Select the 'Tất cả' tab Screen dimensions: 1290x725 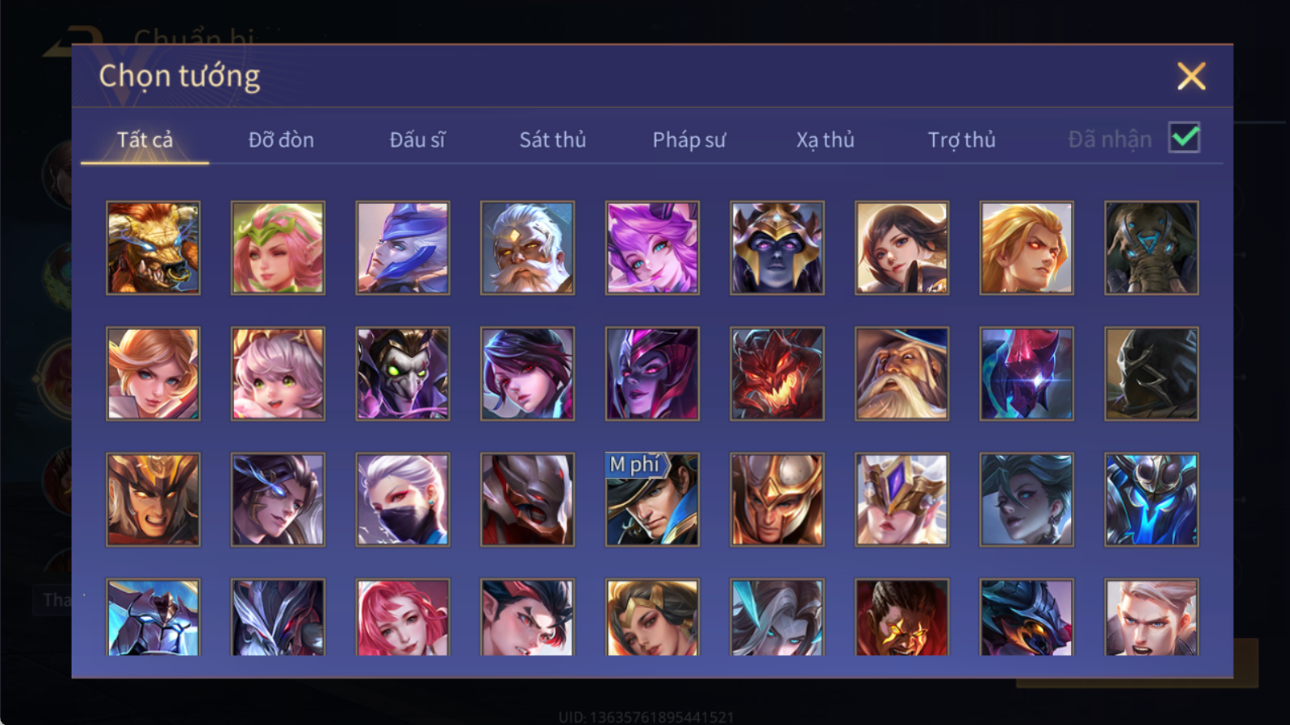tap(145, 140)
